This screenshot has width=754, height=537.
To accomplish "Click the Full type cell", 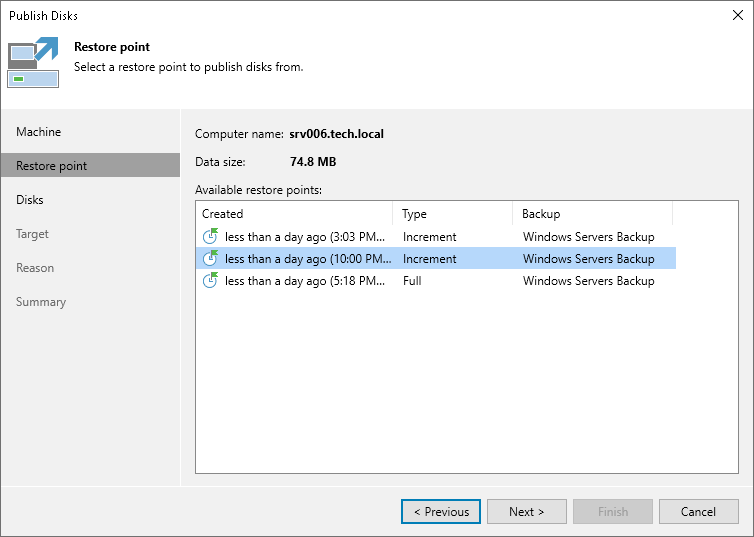I will [x=412, y=281].
